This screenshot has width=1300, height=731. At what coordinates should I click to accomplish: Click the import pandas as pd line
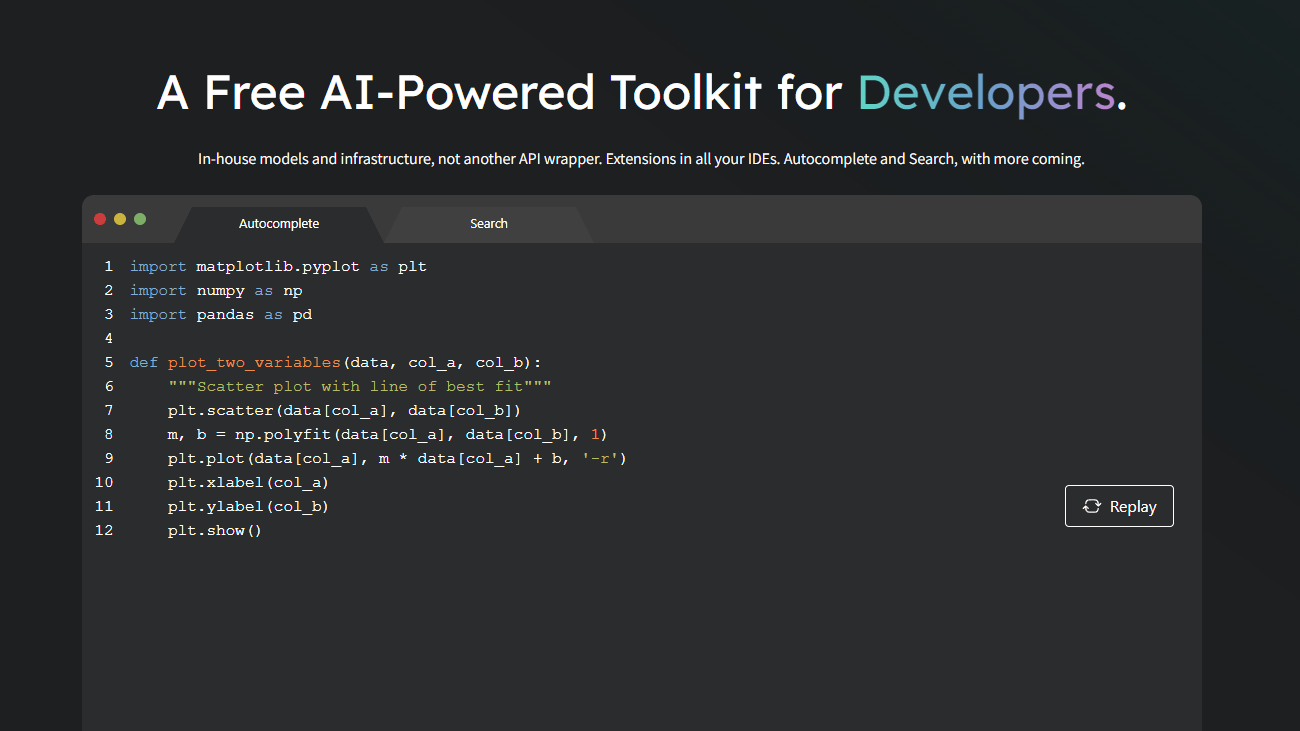[x=221, y=314]
